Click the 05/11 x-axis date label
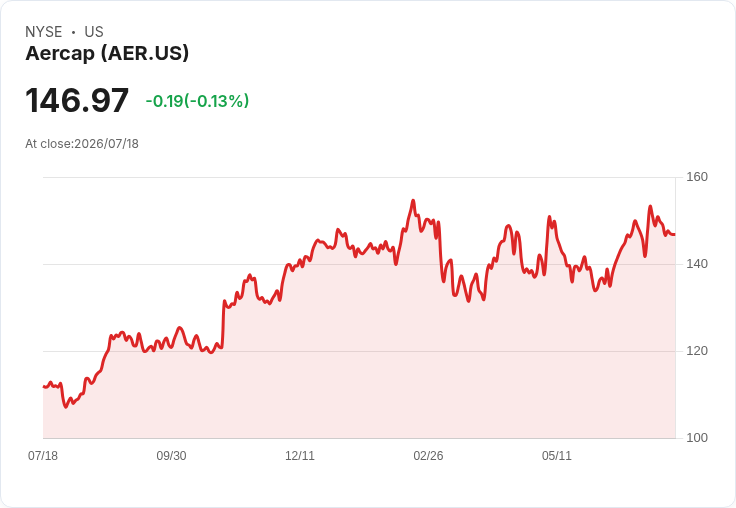 557,455
